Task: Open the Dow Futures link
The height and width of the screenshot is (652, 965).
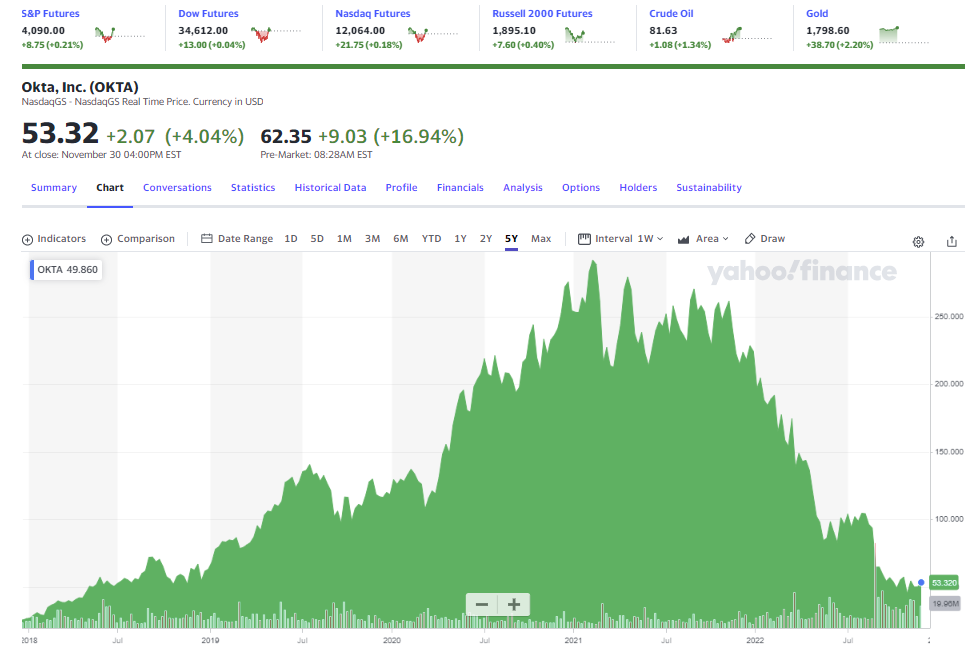Action: (x=208, y=14)
